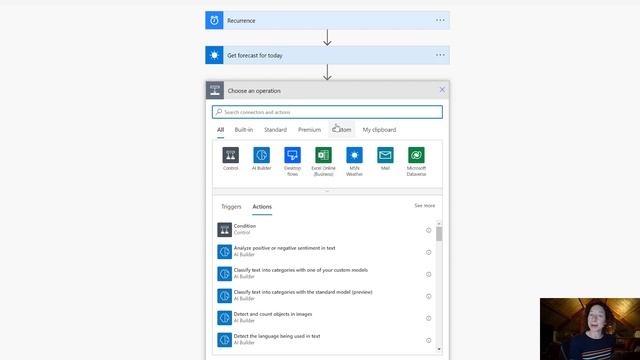
Task: Open the My clipboard tab
Action: pos(379,130)
